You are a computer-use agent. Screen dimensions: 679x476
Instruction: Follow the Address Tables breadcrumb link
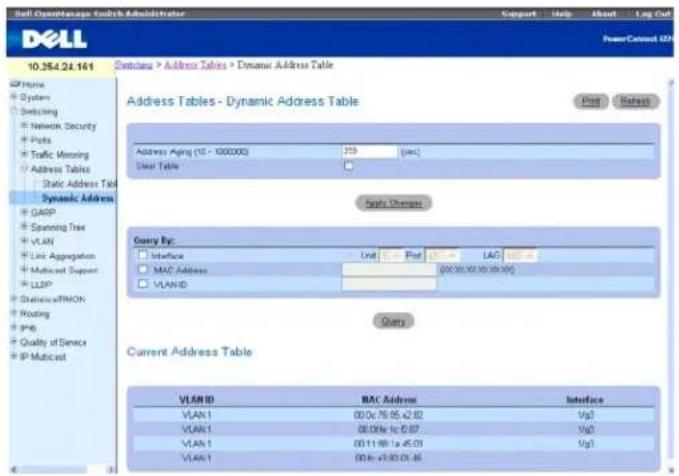tap(195, 65)
